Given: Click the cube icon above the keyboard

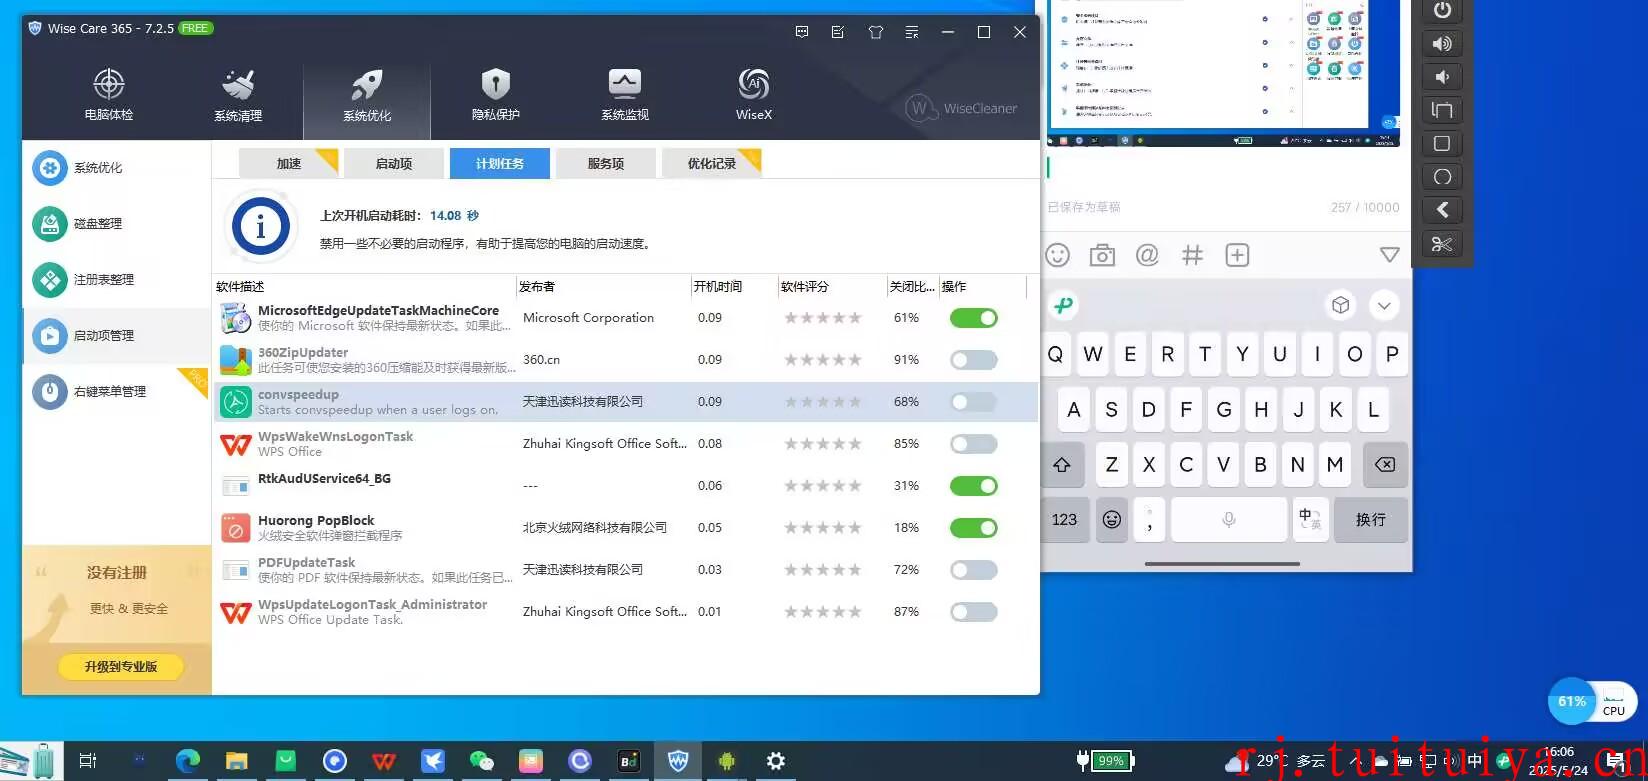Looking at the screenshot, I should coord(1340,305).
